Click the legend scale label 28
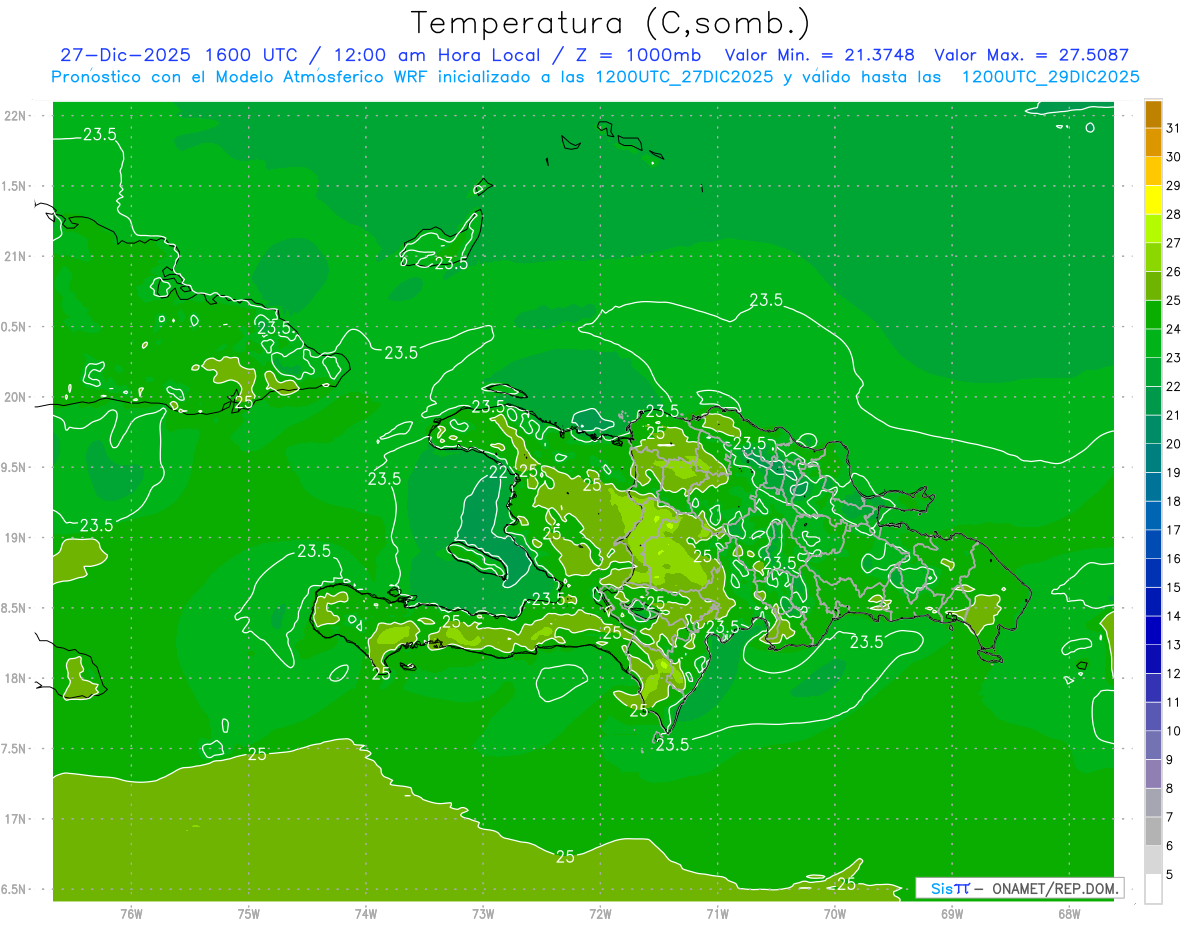Viewport: 1200px width, 927px height. [1173, 214]
